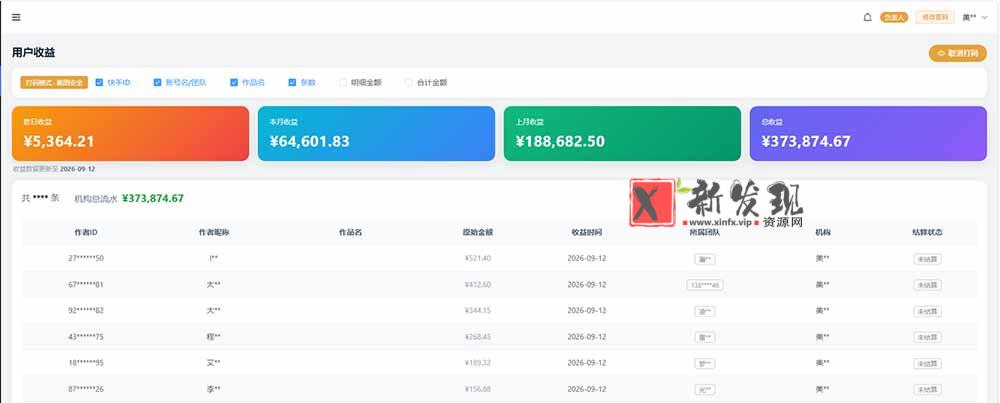Screen dimensions: 1000x403
Task: Click the 收益时间 column header
Action: [x=587, y=233]
